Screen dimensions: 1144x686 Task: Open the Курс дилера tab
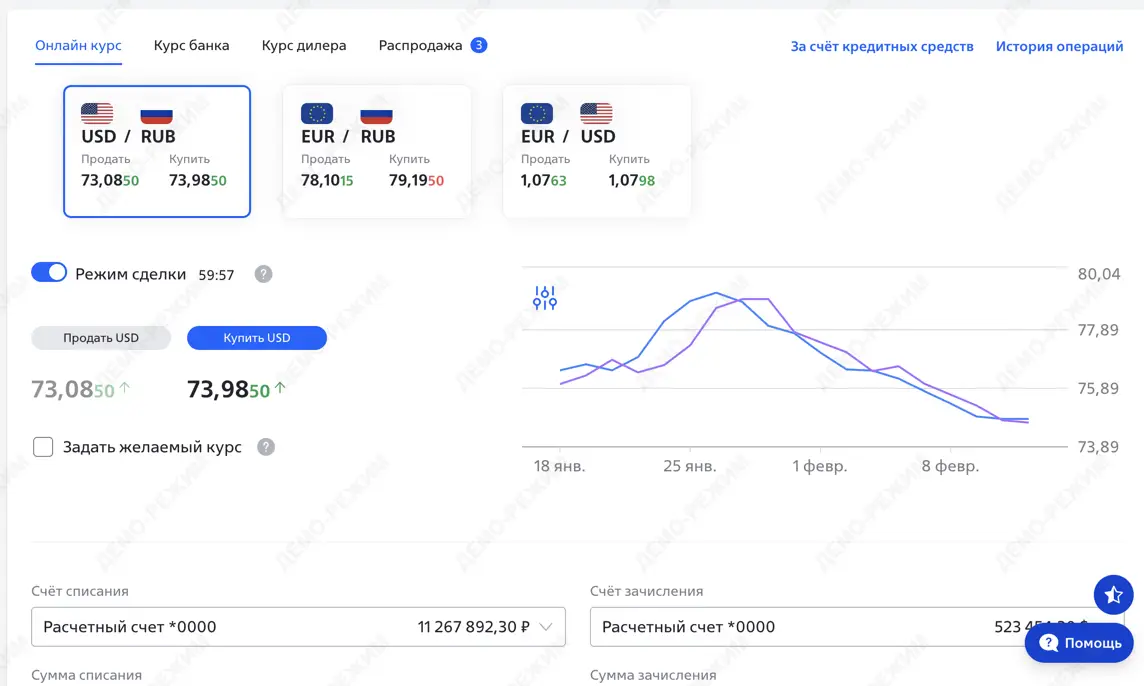pos(304,45)
